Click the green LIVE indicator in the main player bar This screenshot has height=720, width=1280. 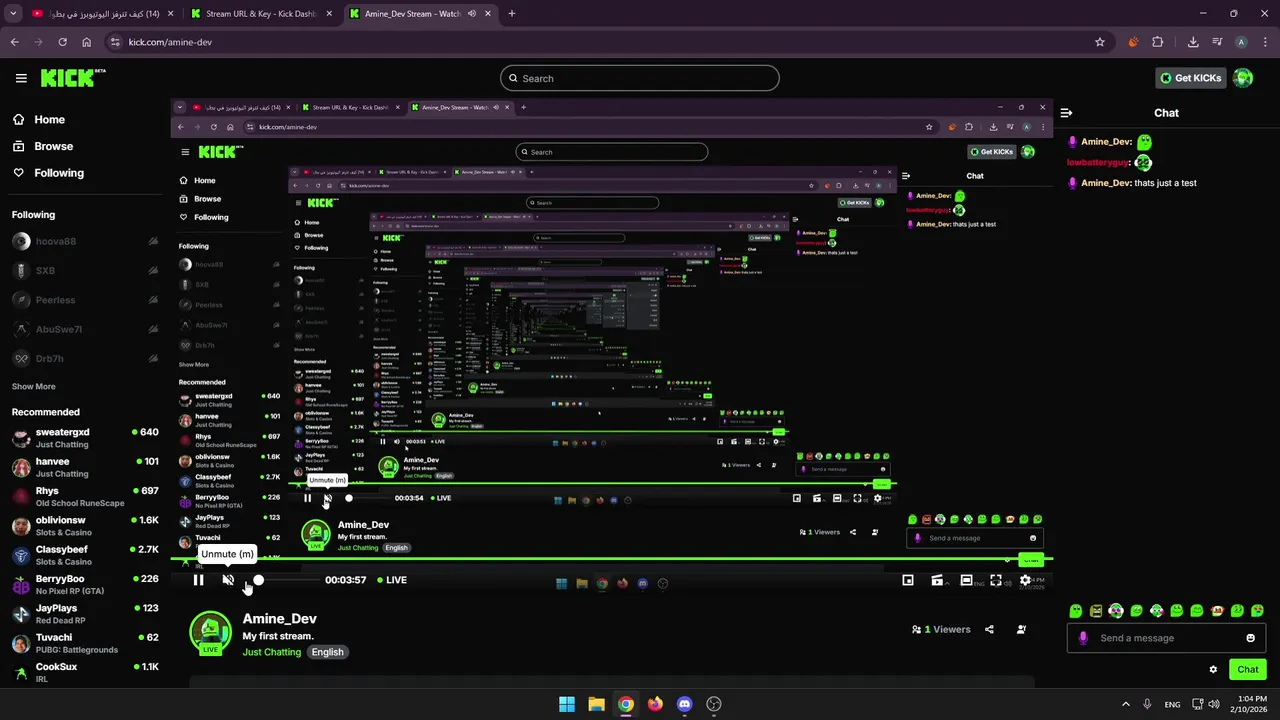click(x=392, y=580)
